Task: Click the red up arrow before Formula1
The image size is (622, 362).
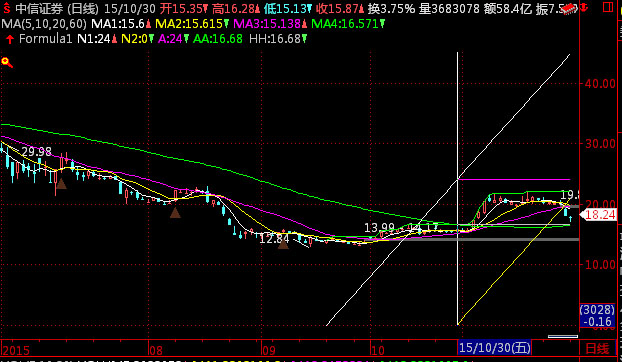Action: tap(10, 39)
